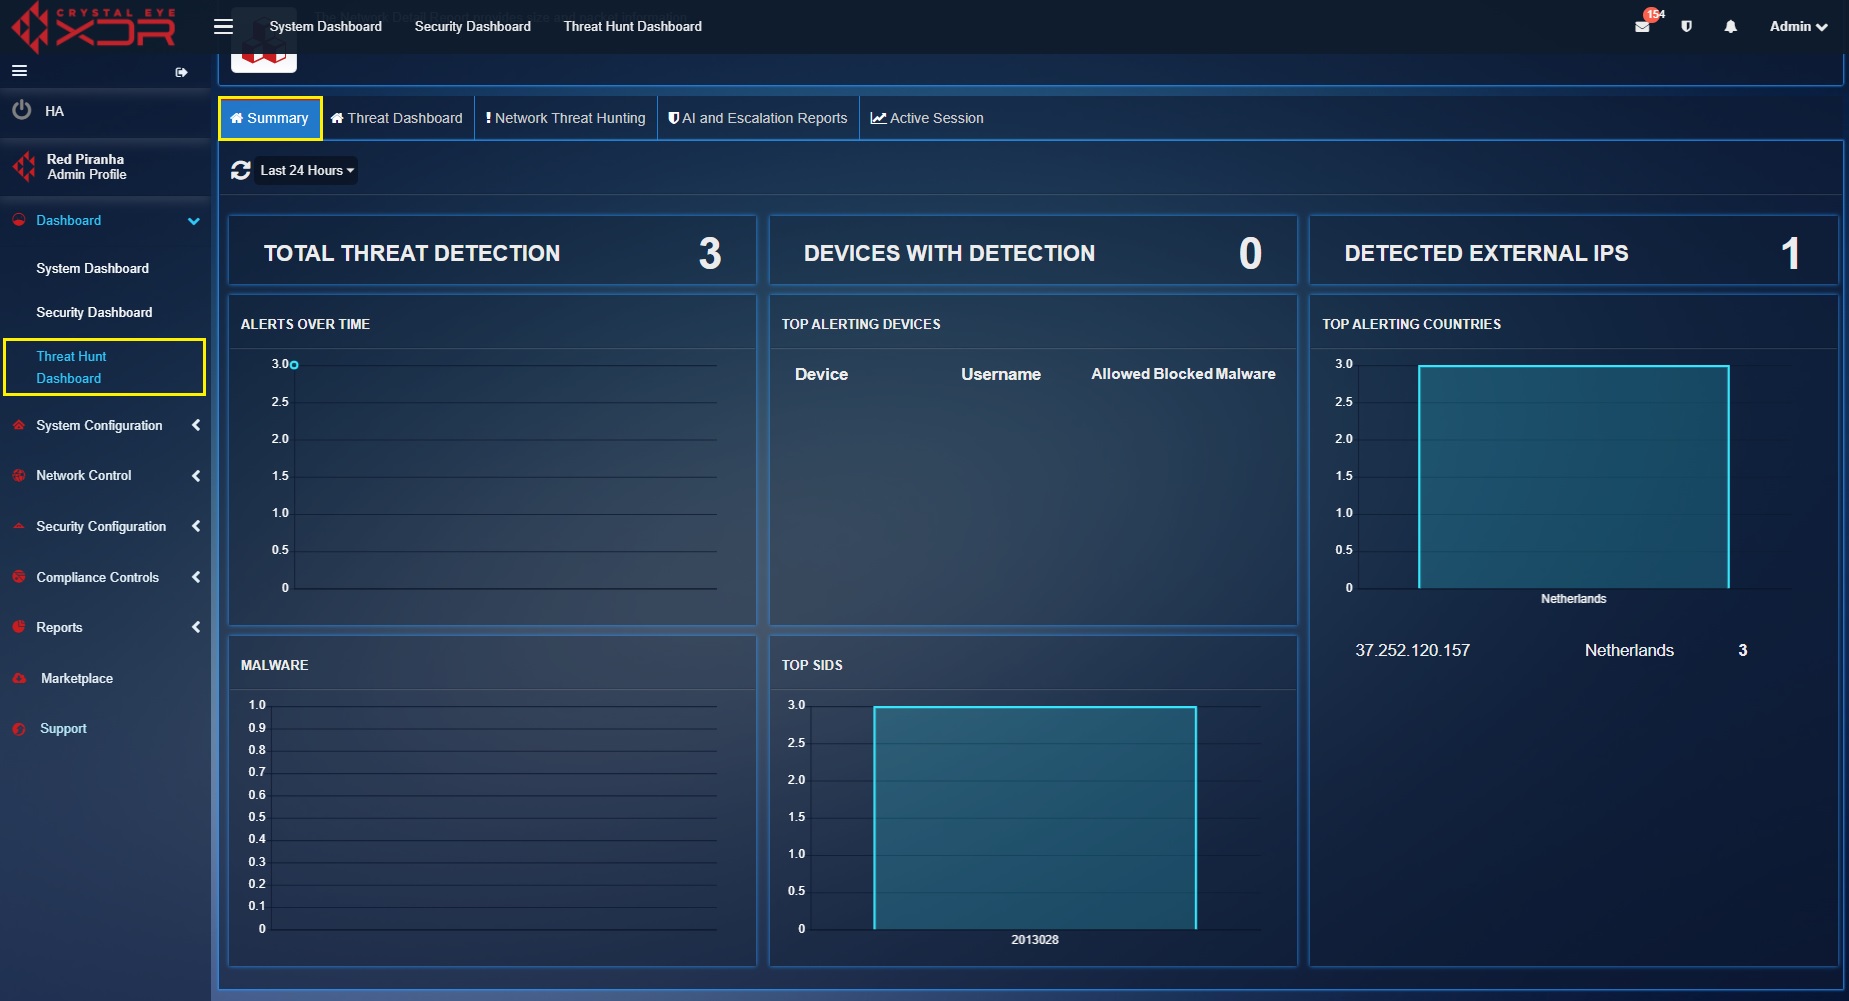Screen dimensions: 1849x1001
Task: Open Red Piranha Admin Profile
Action: point(86,166)
